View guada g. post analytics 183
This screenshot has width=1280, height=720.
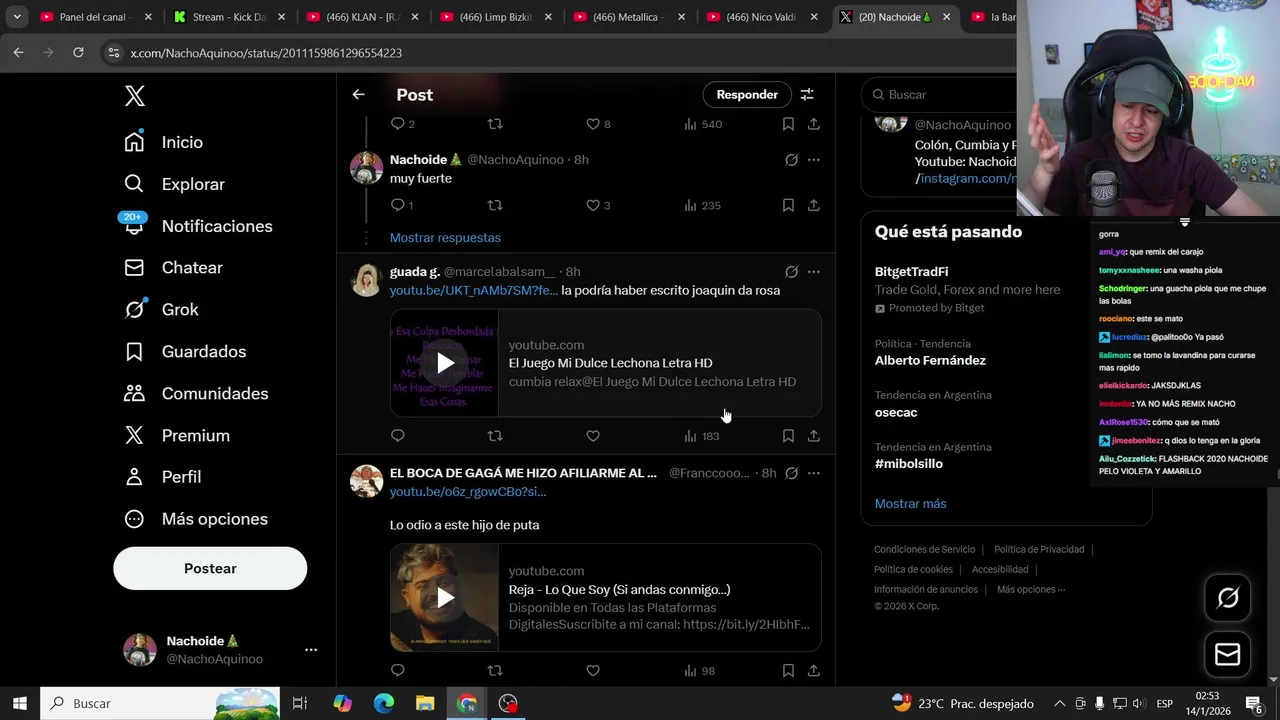(x=702, y=436)
